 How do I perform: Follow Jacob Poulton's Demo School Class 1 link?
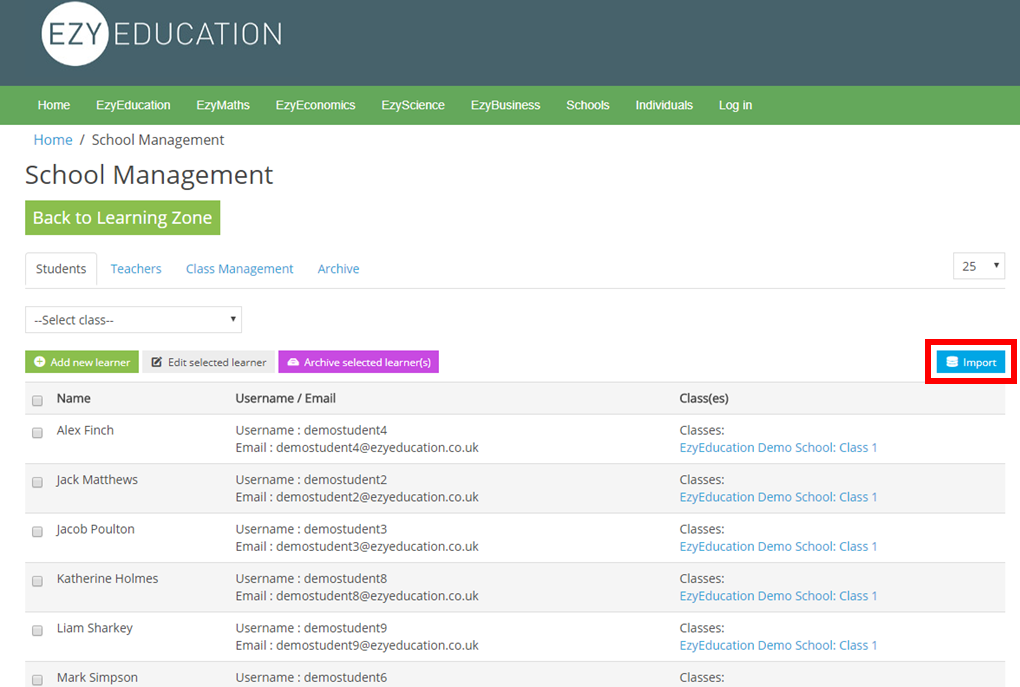pos(778,546)
